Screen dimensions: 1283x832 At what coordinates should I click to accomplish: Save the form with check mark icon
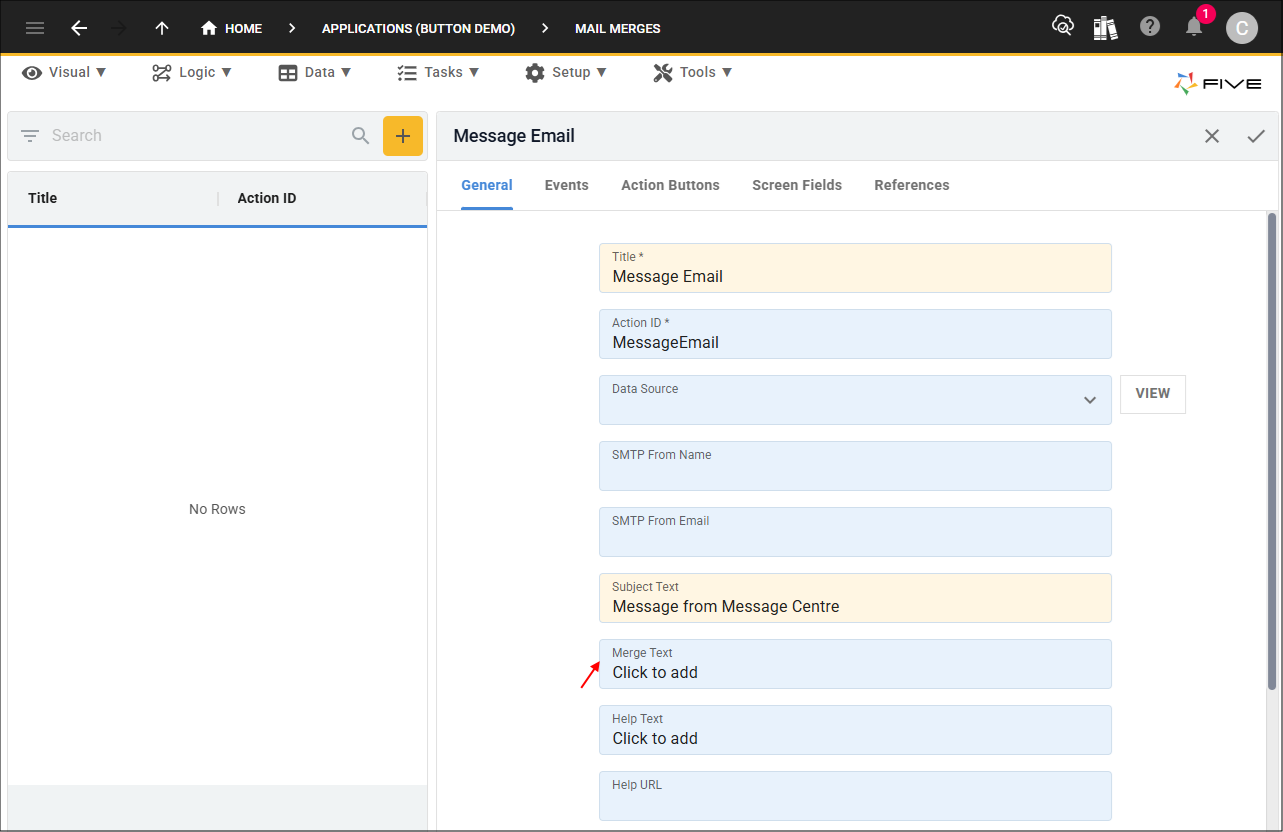[1256, 136]
